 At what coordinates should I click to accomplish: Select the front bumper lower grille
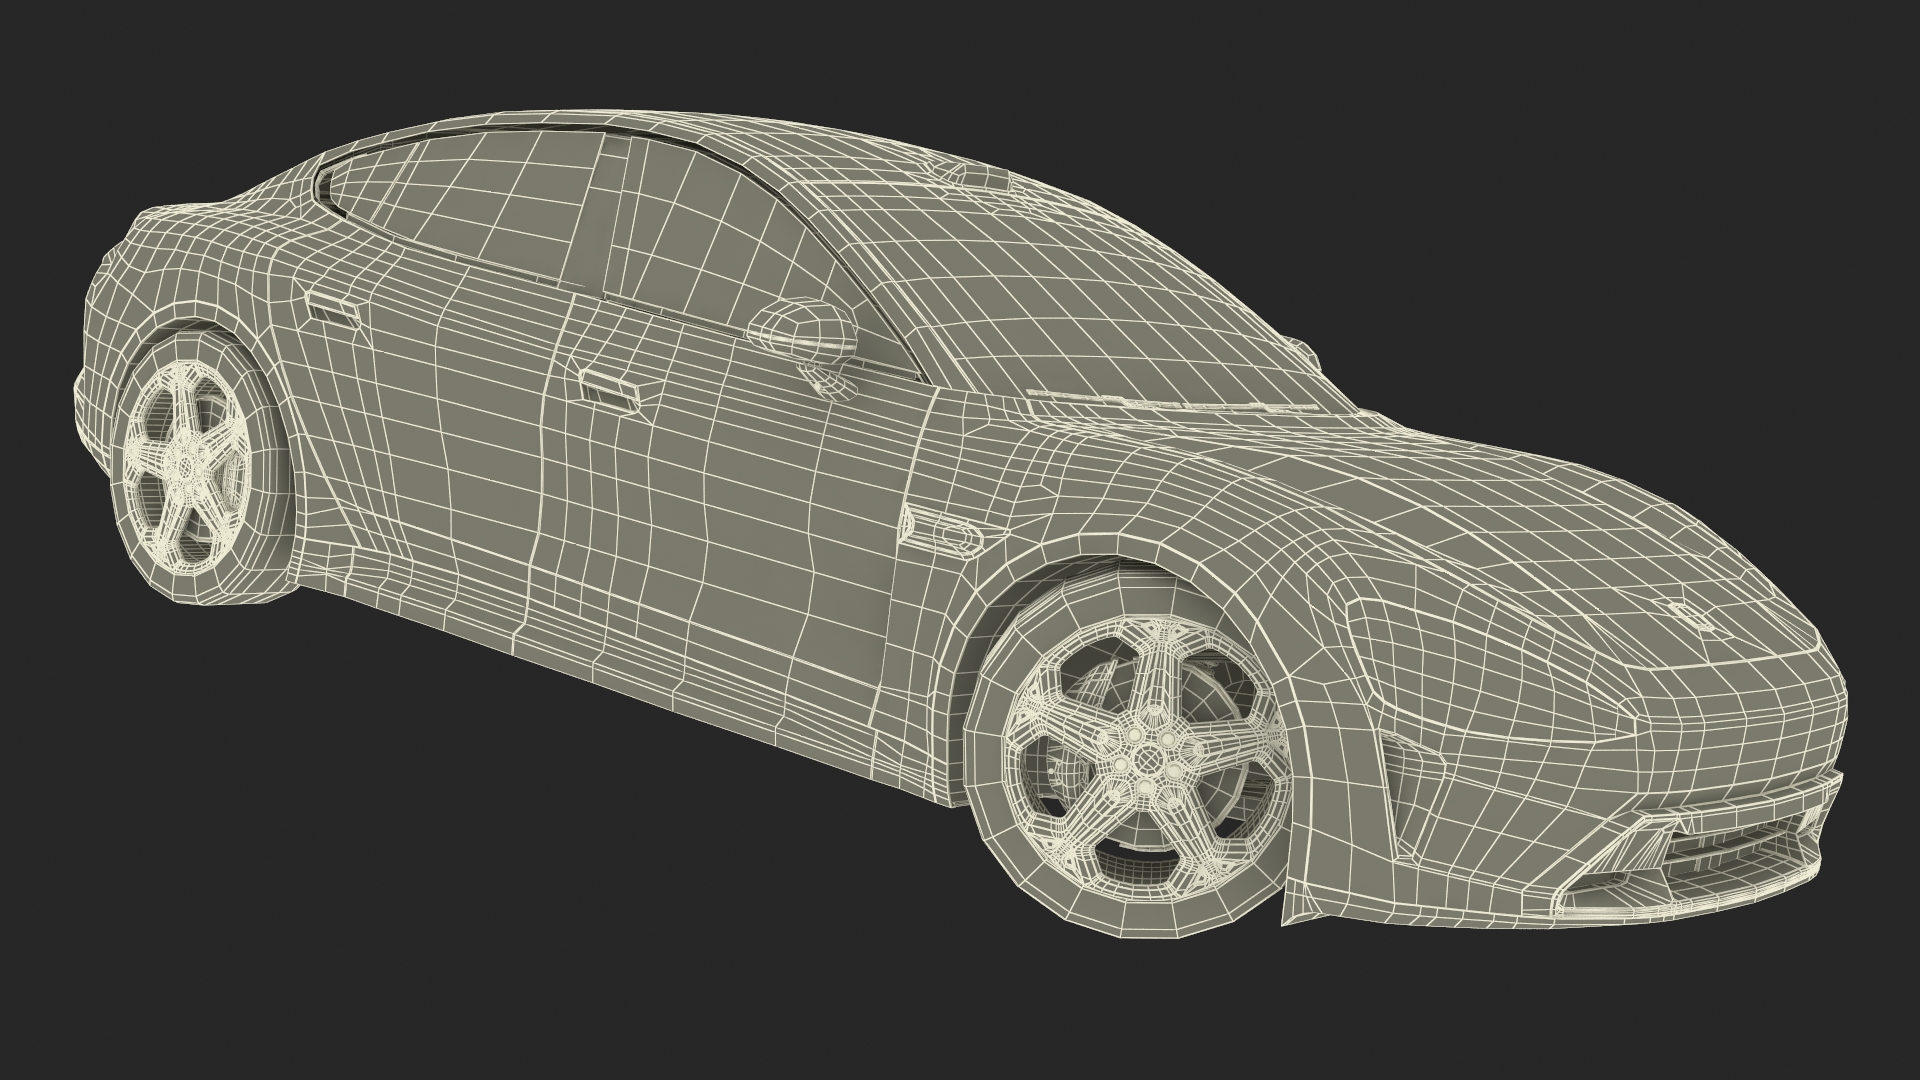1730,850
